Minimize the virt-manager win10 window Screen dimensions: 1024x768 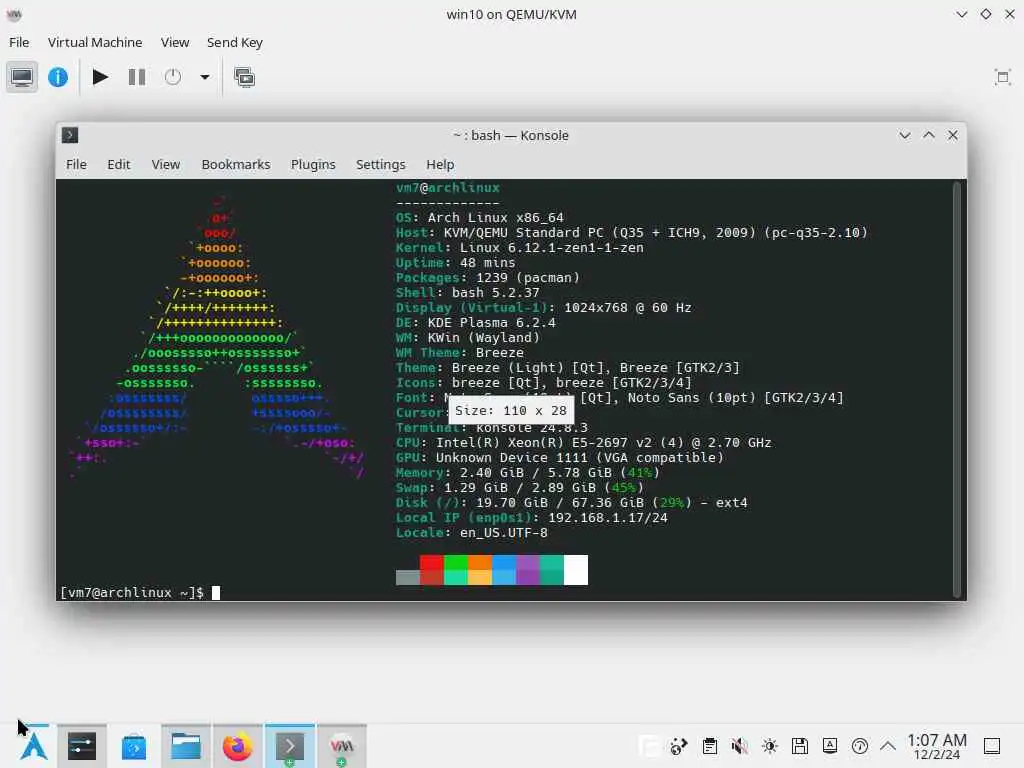click(961, 14)
